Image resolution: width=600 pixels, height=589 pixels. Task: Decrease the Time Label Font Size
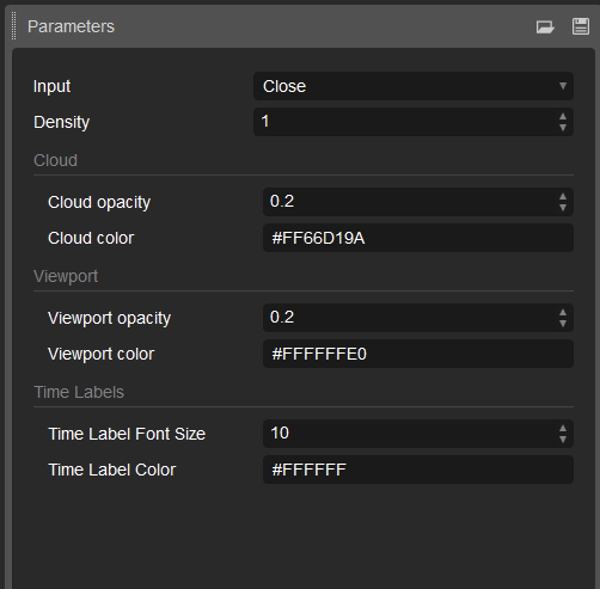click(563, 440)
